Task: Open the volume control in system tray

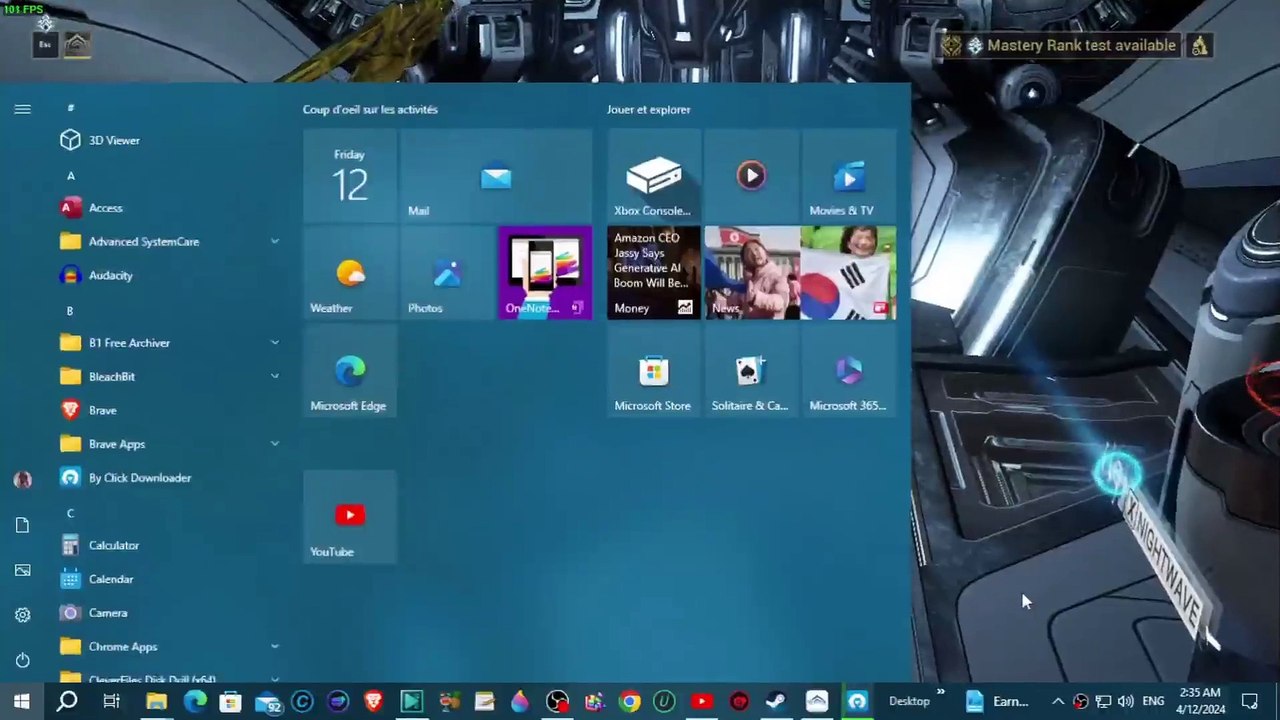Action: tap(1126, 702)
